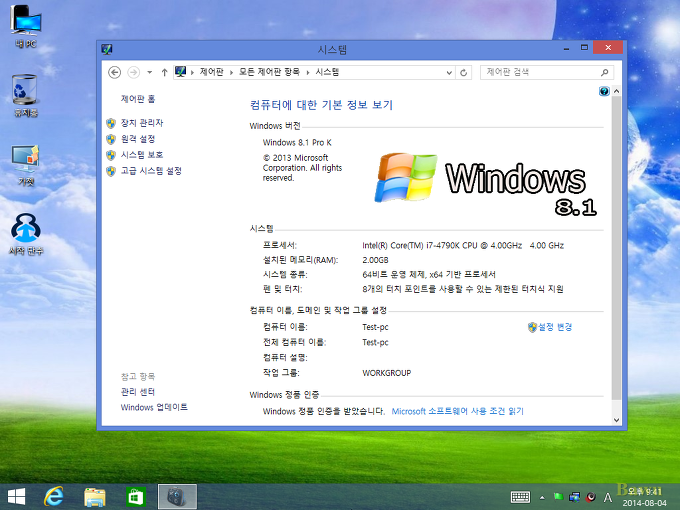Screen dimensions: 680x510
Task: Click the Windows Start button on taskbar
Action: tap(16, 497)
